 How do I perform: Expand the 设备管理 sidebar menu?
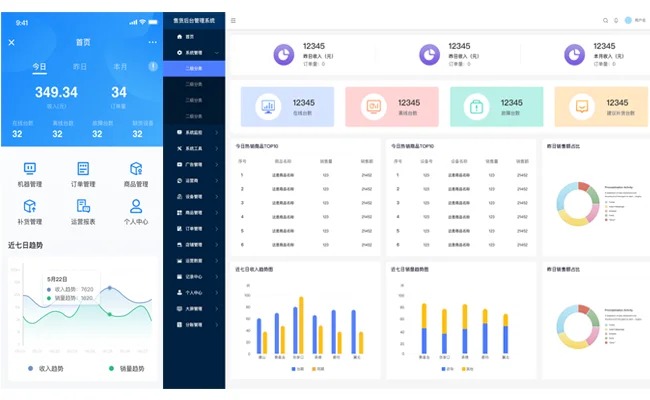click(193, 196)
